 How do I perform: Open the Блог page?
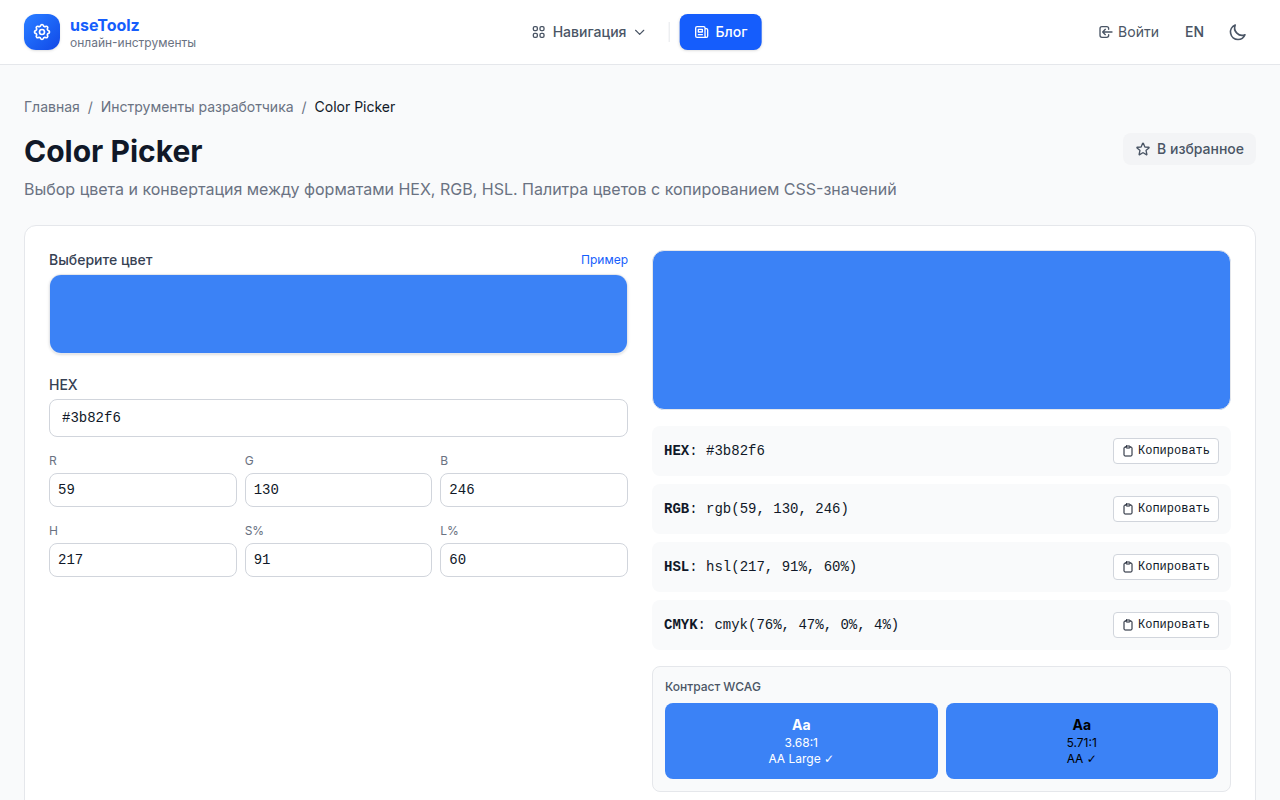coord(720,32)
